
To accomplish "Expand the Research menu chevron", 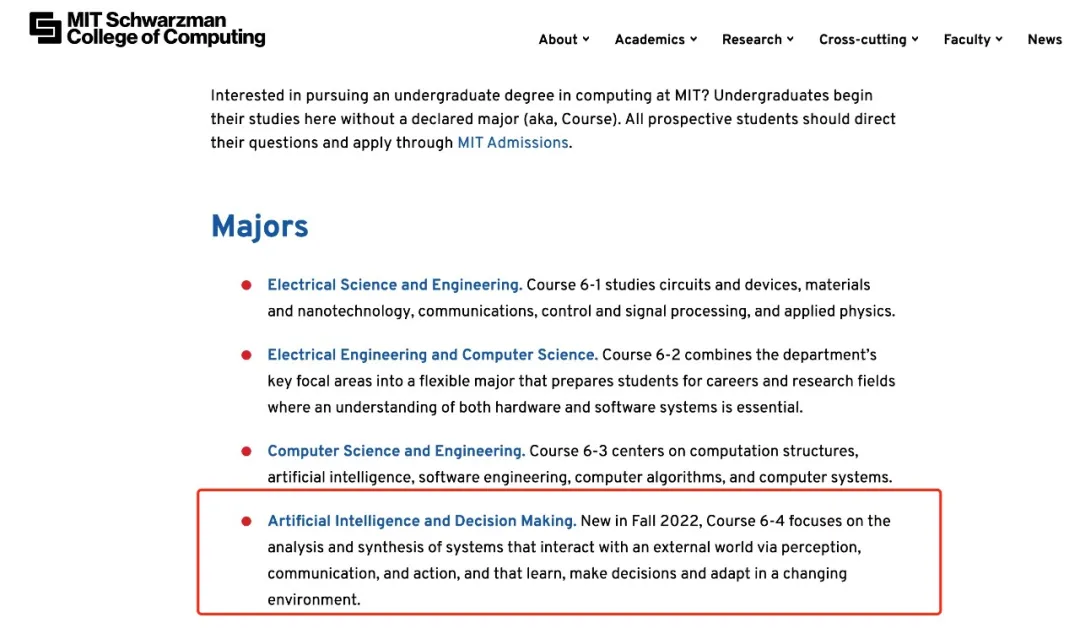I will tap(790, 39).
